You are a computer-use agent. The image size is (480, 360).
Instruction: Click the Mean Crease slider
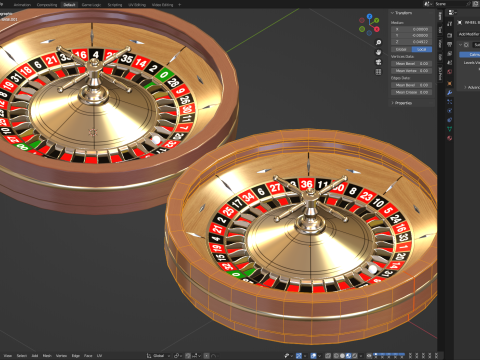coord(412,92)
